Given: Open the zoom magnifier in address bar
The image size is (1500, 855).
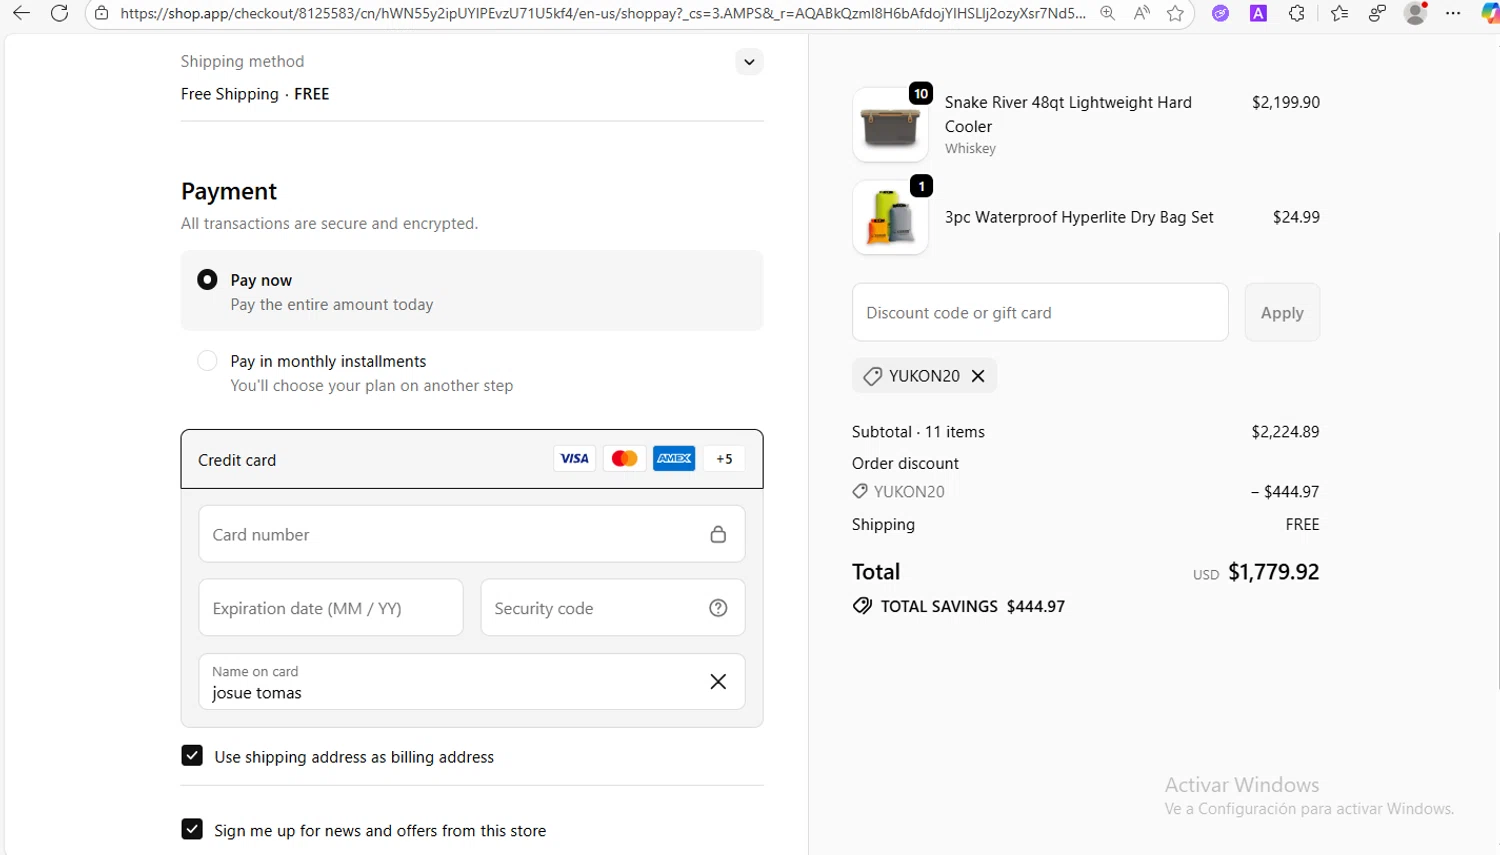Looking at the screenshot, I should [1107, 13].
